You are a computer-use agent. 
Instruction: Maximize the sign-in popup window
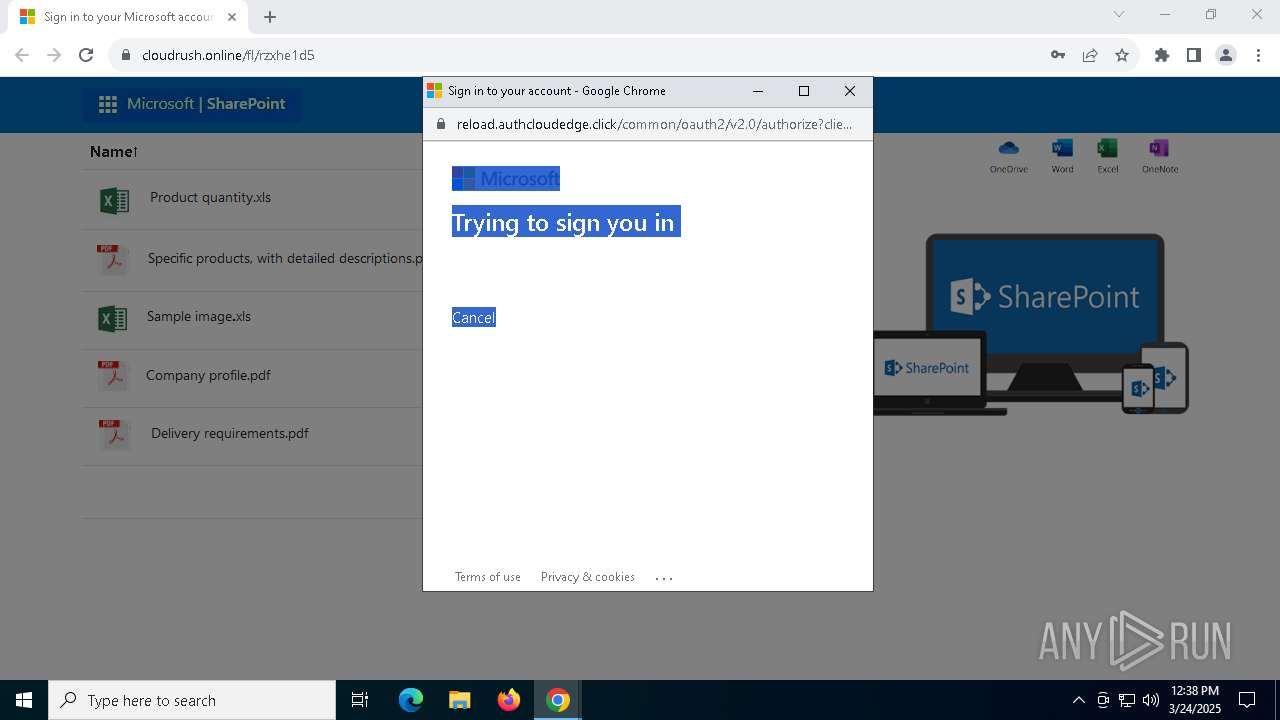click(803, 91)
